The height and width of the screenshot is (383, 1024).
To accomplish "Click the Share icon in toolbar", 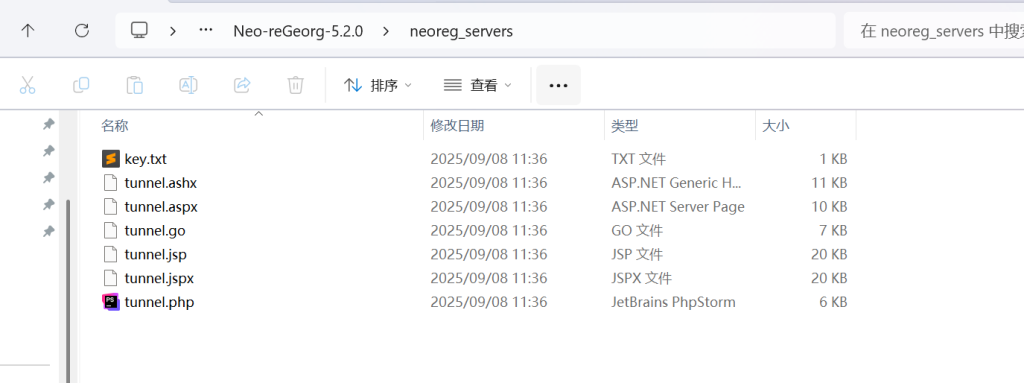I will tap(242, 85).
